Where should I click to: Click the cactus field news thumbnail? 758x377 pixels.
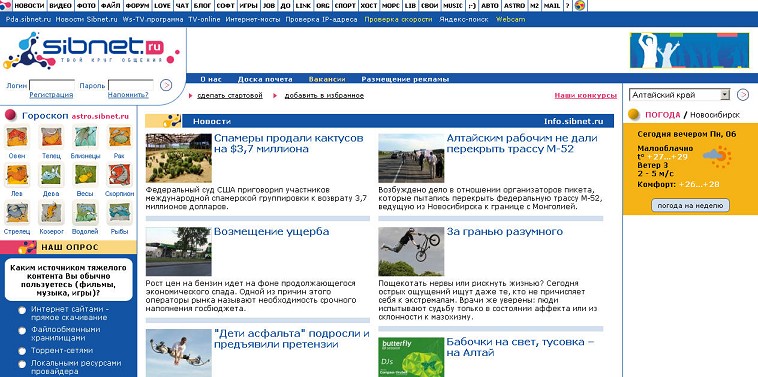click(x=178, y=158)
